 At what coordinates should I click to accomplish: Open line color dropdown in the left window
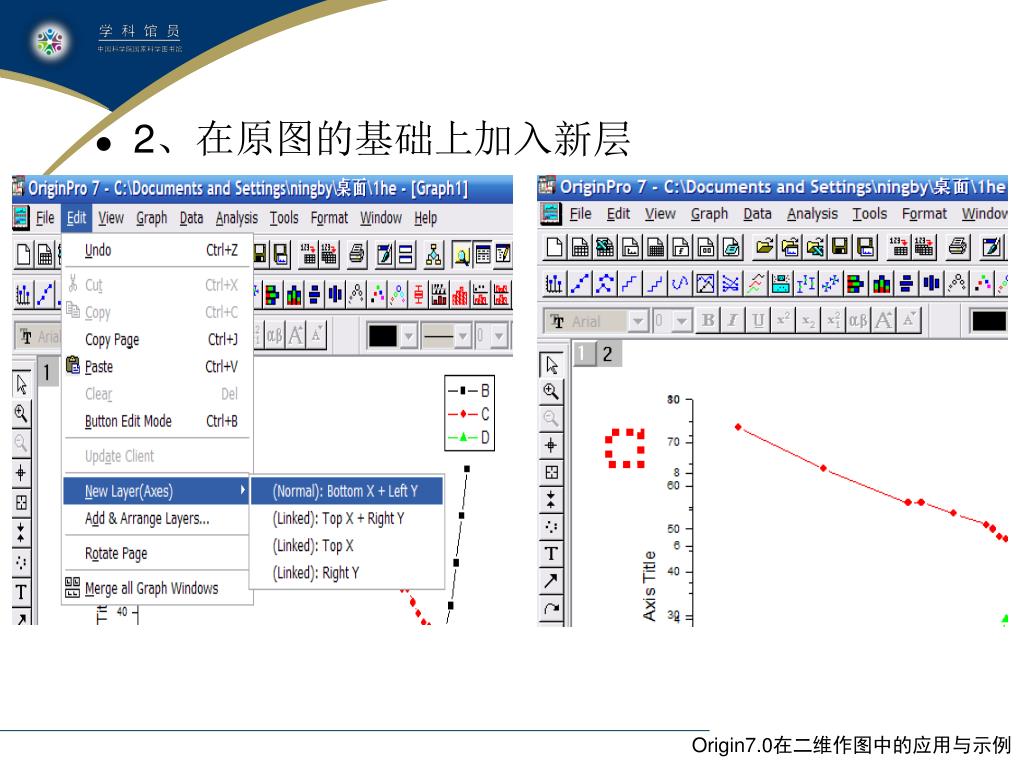point(409,336)
